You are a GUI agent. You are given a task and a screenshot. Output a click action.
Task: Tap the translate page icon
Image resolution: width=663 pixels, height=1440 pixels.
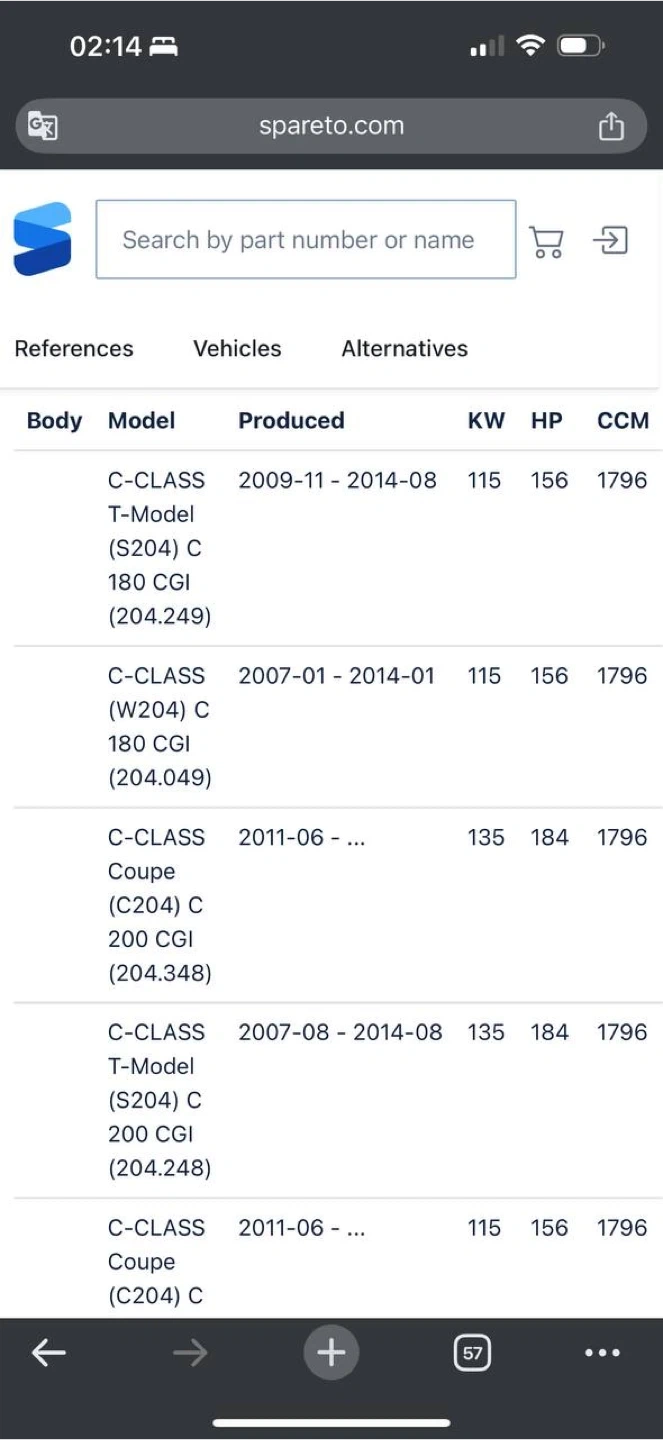pos(42,126)
